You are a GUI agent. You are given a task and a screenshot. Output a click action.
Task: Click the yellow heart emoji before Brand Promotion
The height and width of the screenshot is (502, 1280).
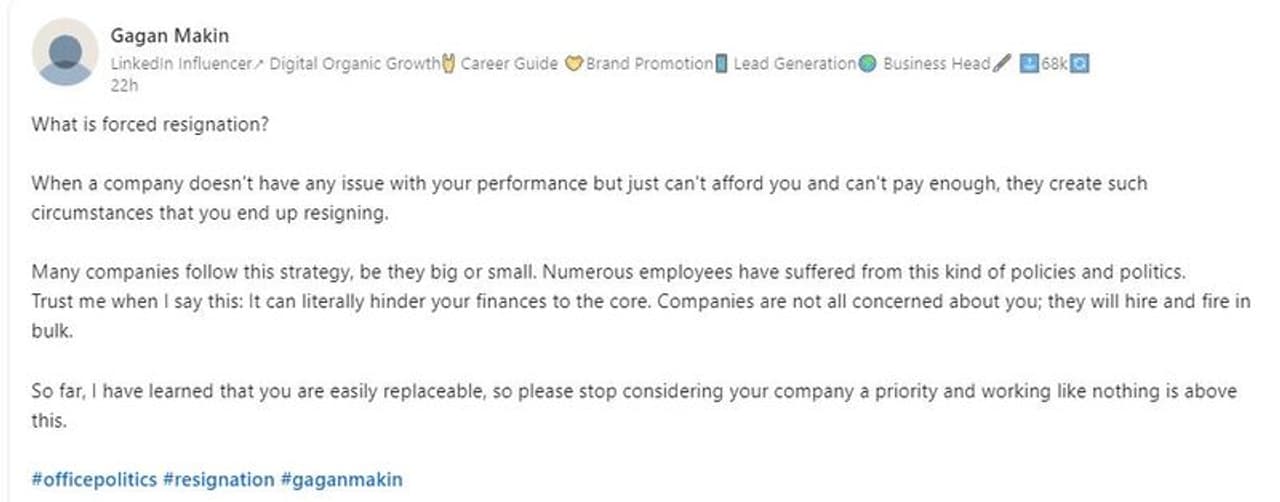click(x=574, y=64)
